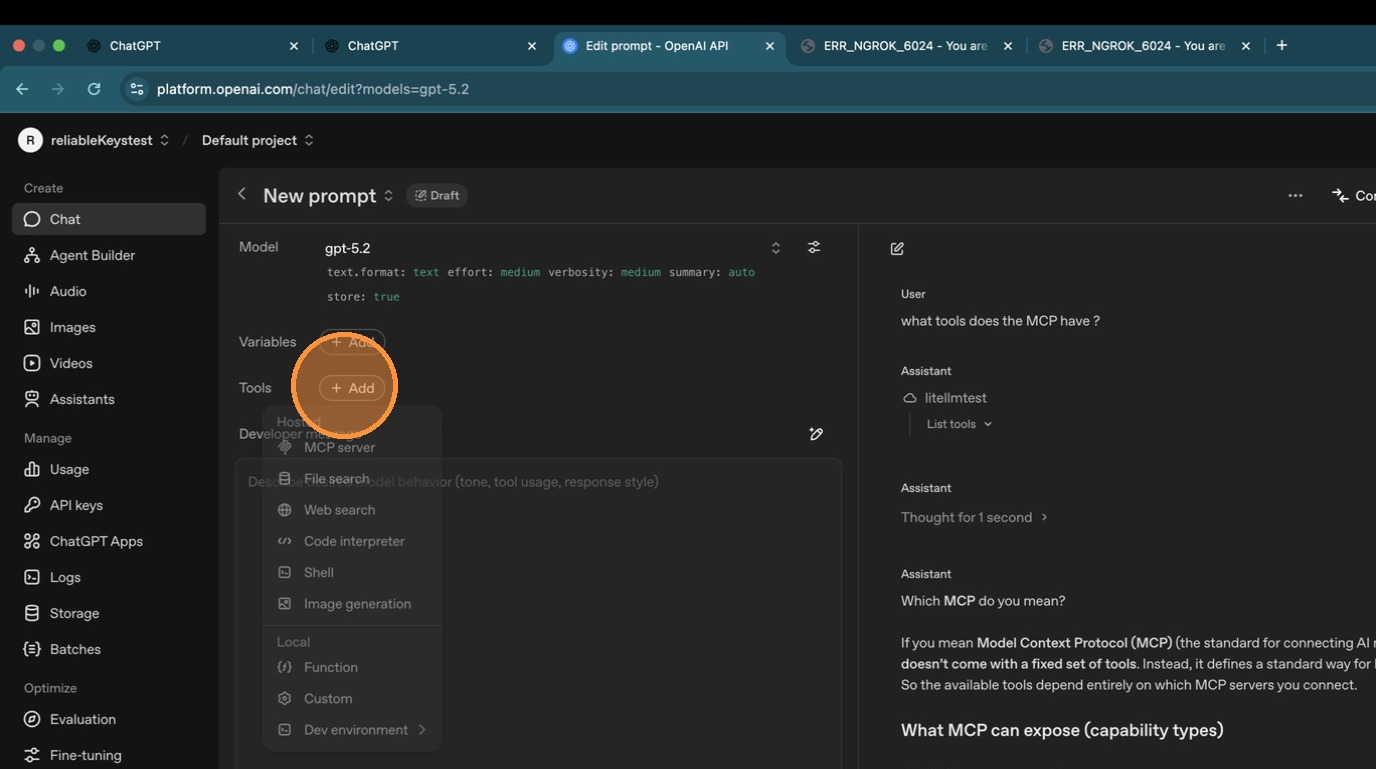Click the browser back arrow
The image size is (1376, 769).
click(22, 89)
